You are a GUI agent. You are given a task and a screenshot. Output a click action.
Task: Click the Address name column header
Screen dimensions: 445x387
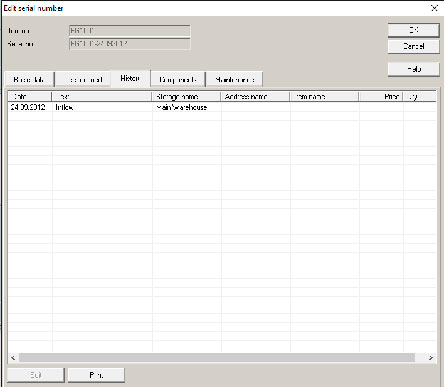pos(255,97)
